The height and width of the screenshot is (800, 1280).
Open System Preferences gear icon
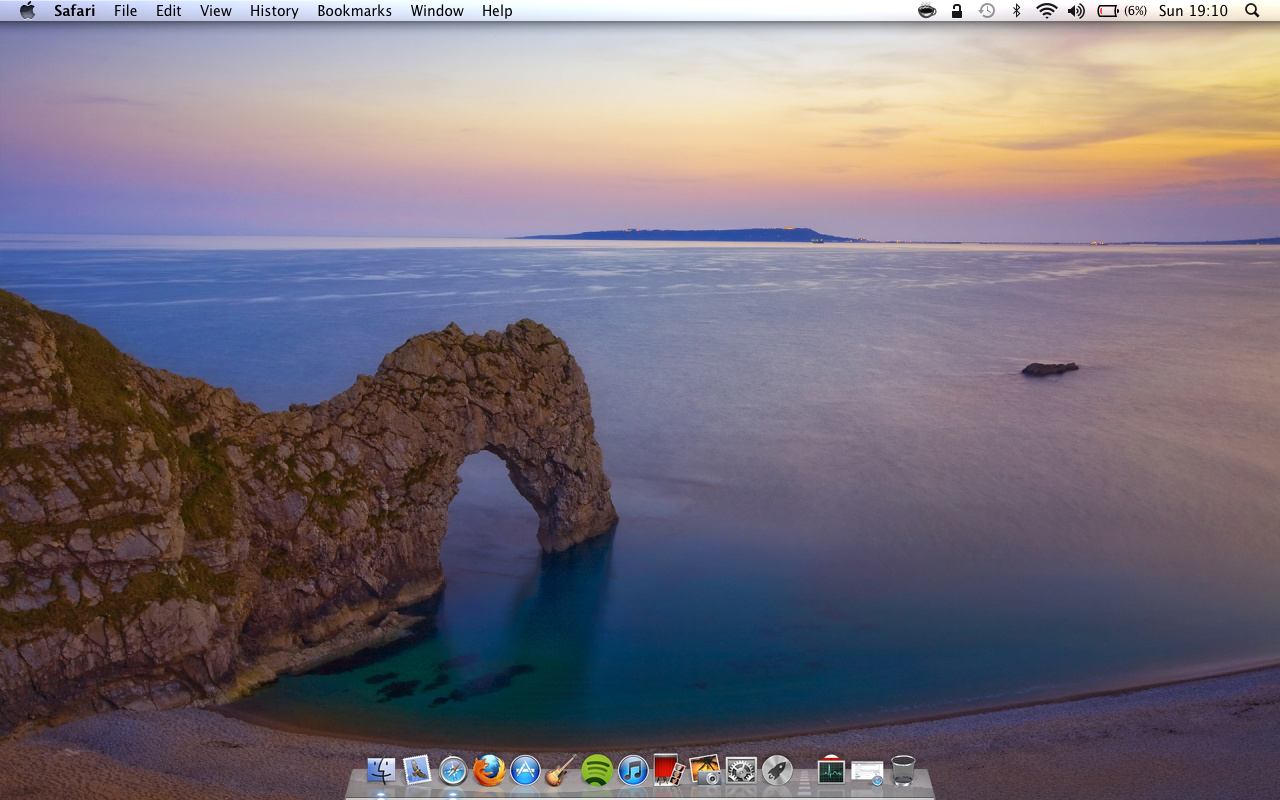coord(741,770)
